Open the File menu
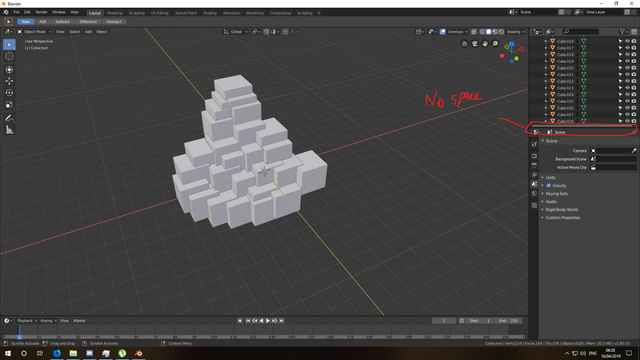 [16, 12]
